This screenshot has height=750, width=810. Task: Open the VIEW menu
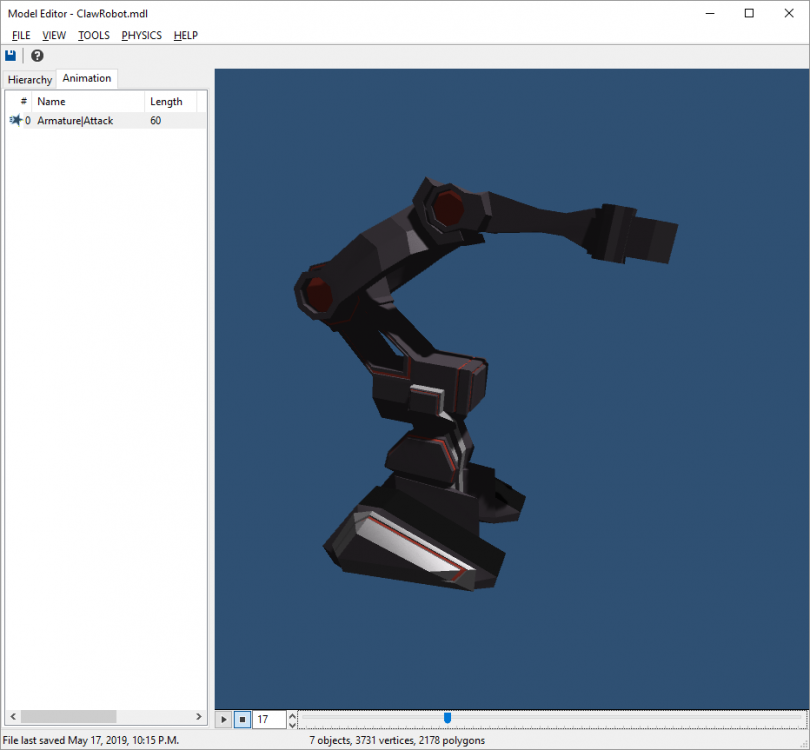pos(54,35)
